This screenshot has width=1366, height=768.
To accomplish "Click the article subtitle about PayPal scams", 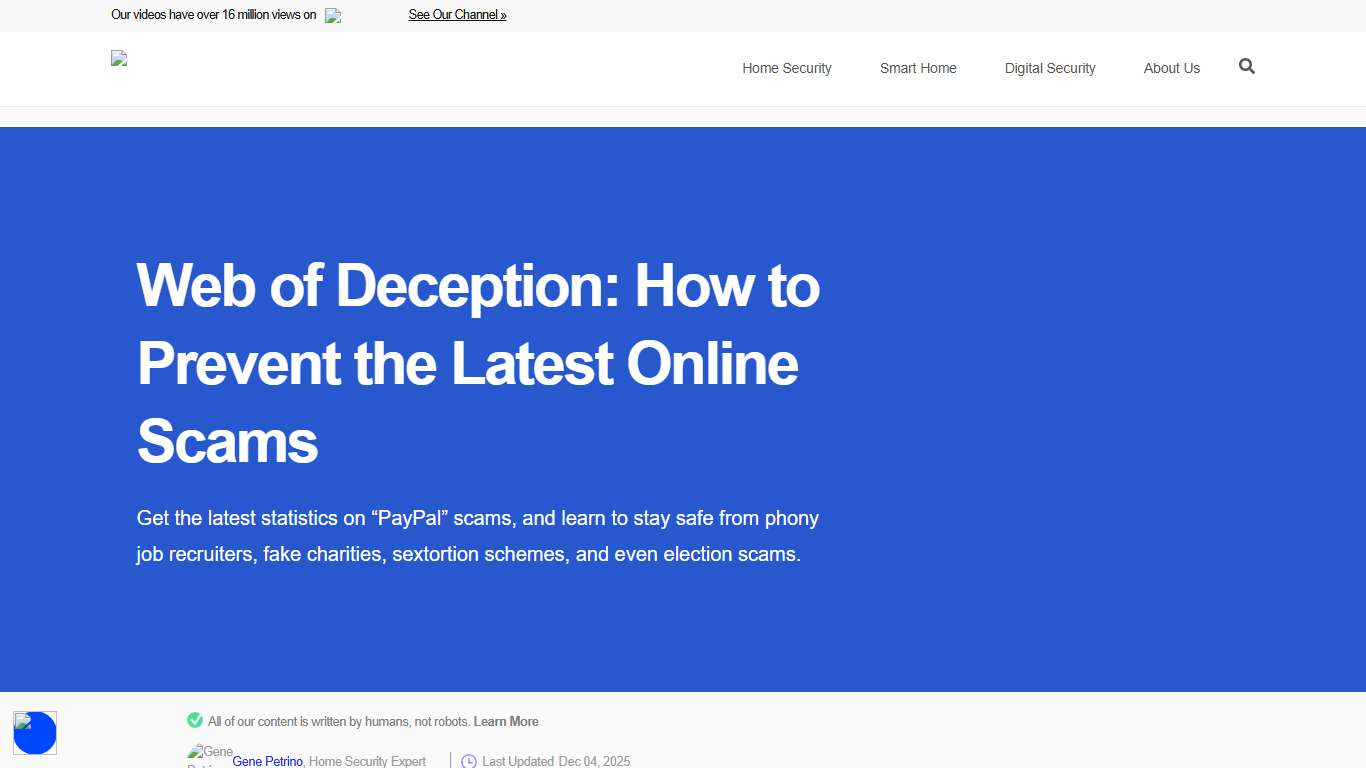I will [x=478, y=536].
